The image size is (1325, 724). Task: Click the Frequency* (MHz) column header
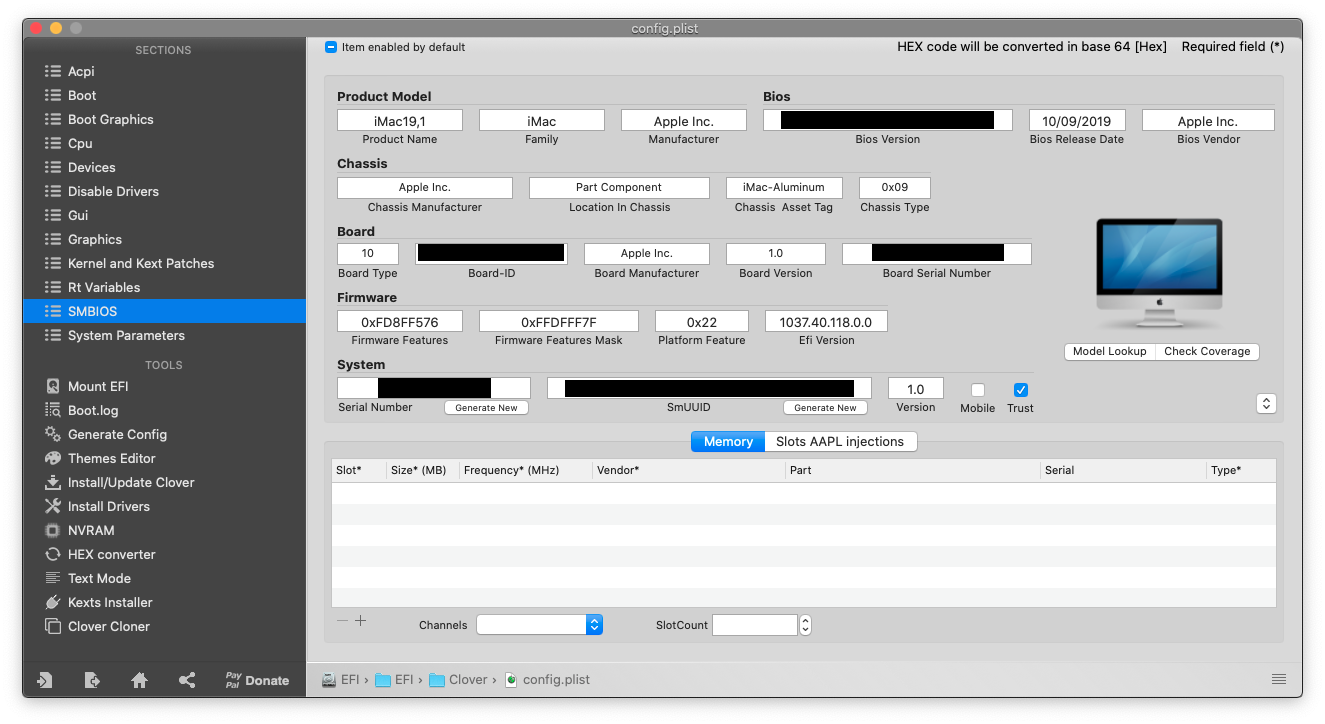pyautogui.click(x=525, y=470)
